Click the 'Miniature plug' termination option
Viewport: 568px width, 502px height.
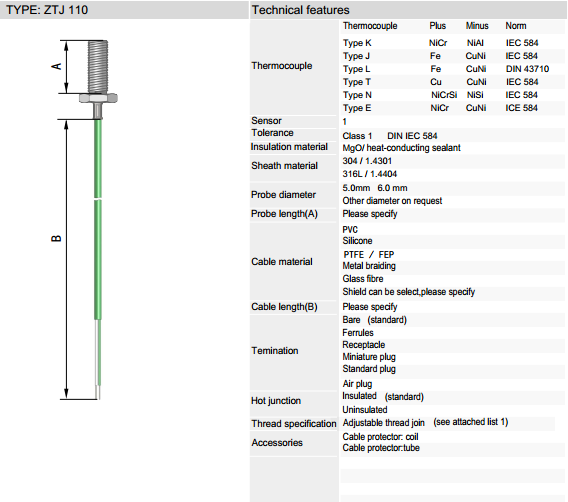[x=369, y=357]
